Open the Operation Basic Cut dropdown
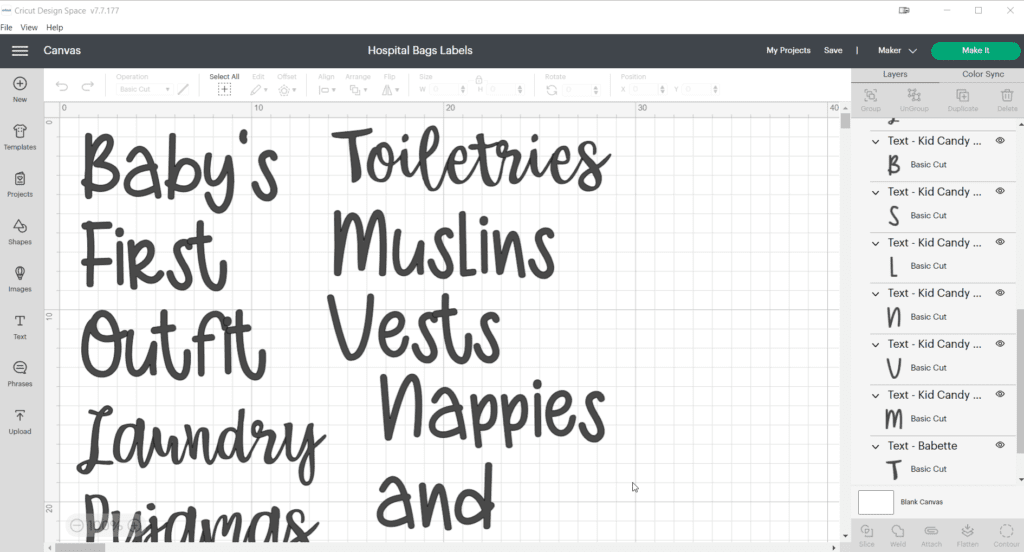 coord(144,89)
